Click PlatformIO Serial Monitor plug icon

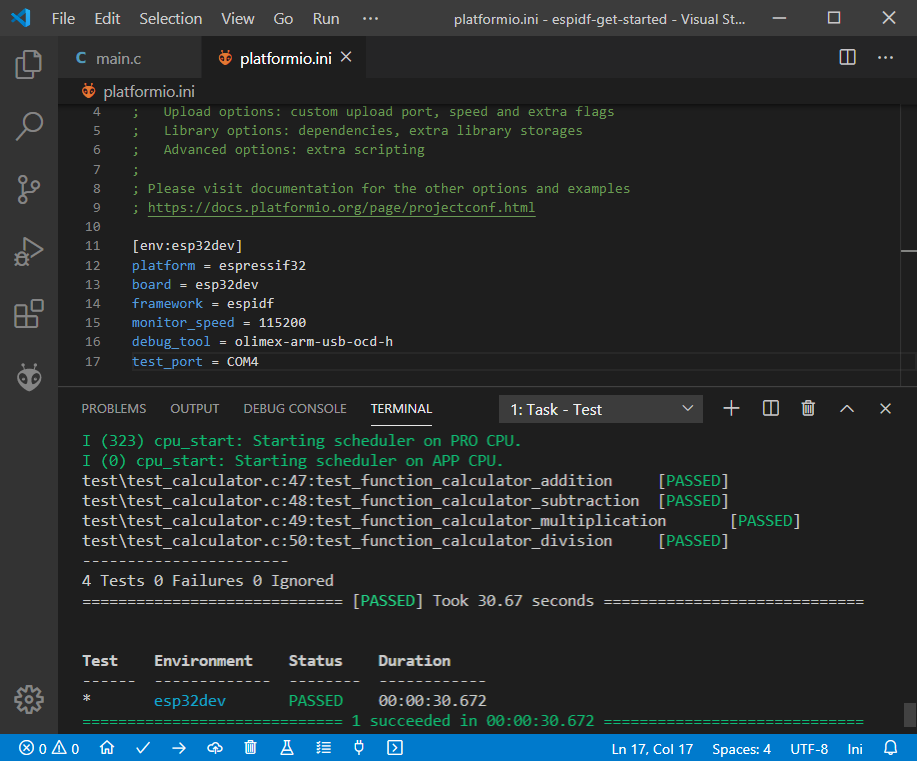(359, 748)
